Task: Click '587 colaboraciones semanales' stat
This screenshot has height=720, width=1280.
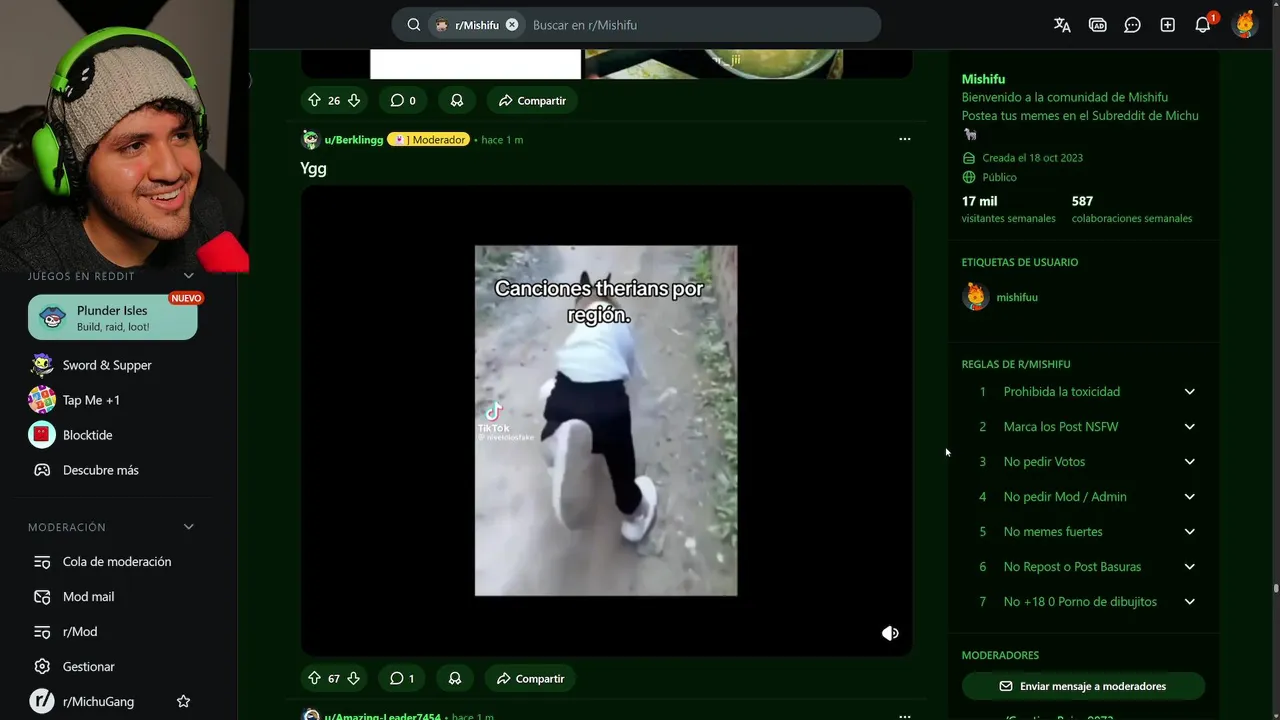Action: coord(1131,209)
